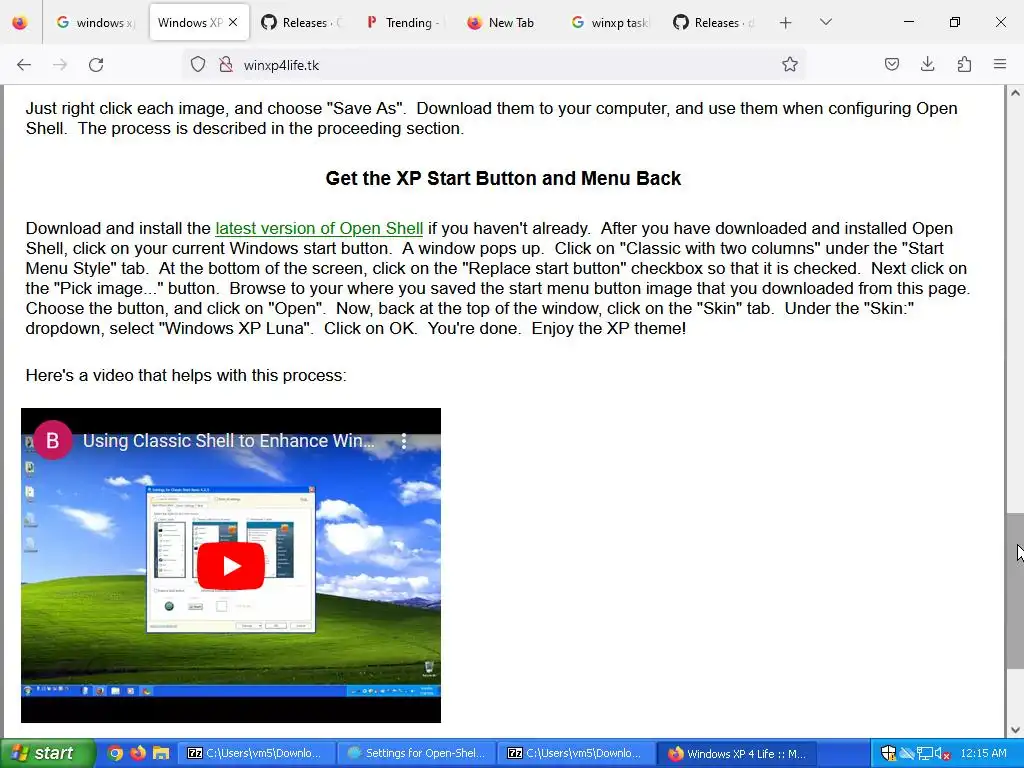The image size is (1024, 768).
Task: Switch to the 'windows x' Google tab
Action: pyautogui.click(x=95, y=23)
